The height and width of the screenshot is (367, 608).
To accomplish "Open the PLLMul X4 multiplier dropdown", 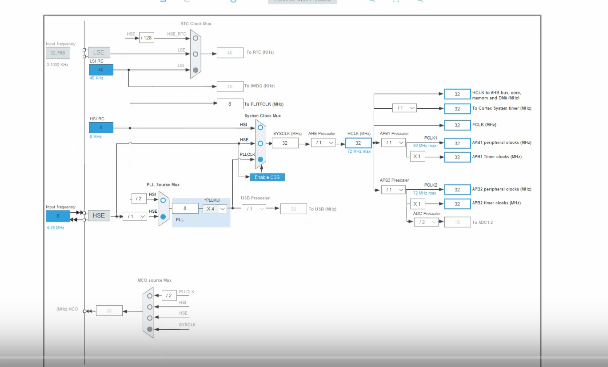I will (215, 209).
